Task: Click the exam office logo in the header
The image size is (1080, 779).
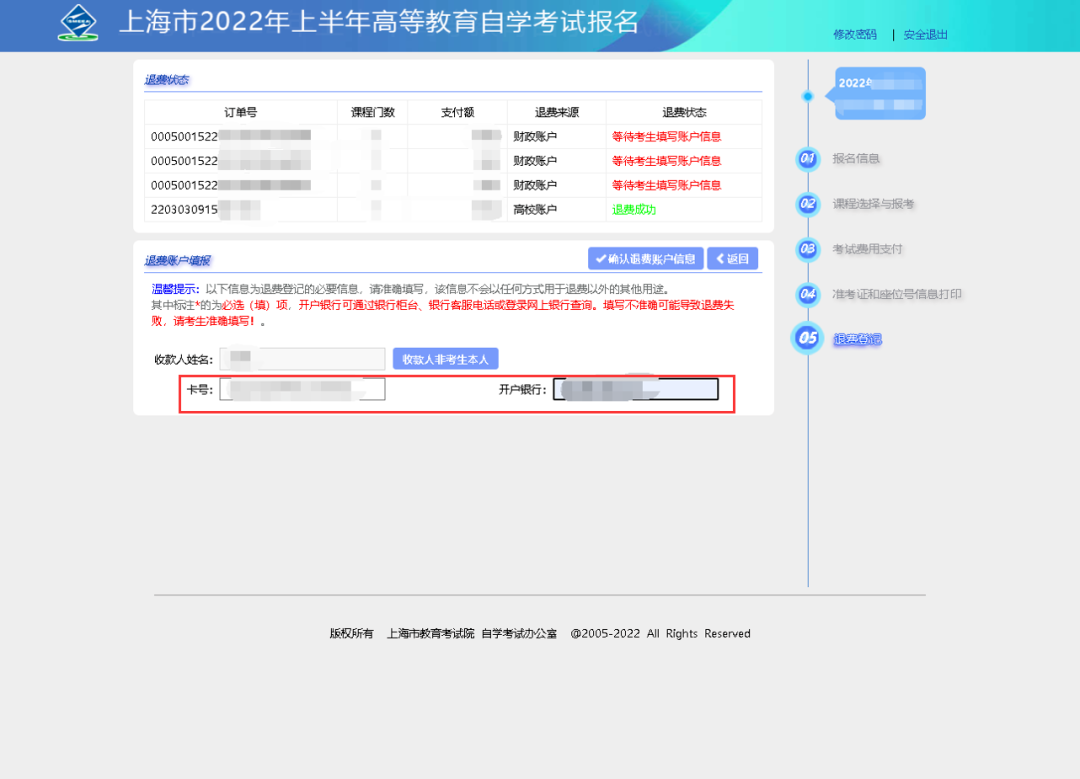Action: [78, 21]
